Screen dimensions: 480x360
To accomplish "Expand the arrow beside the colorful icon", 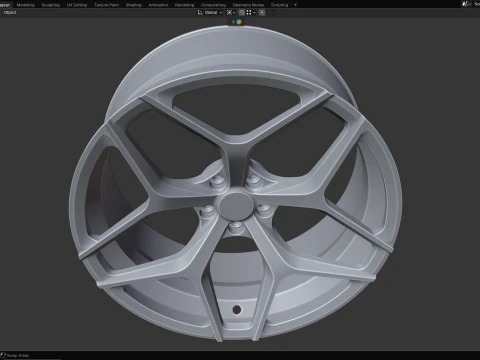I will point(233,22).
